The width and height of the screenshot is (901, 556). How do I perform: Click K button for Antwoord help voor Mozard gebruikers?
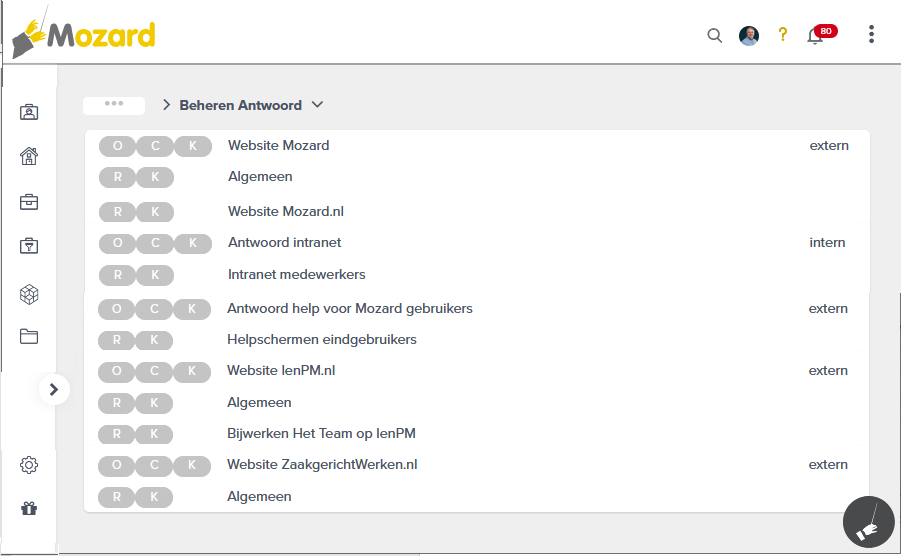pyautogui.click(x=192, y=309)
